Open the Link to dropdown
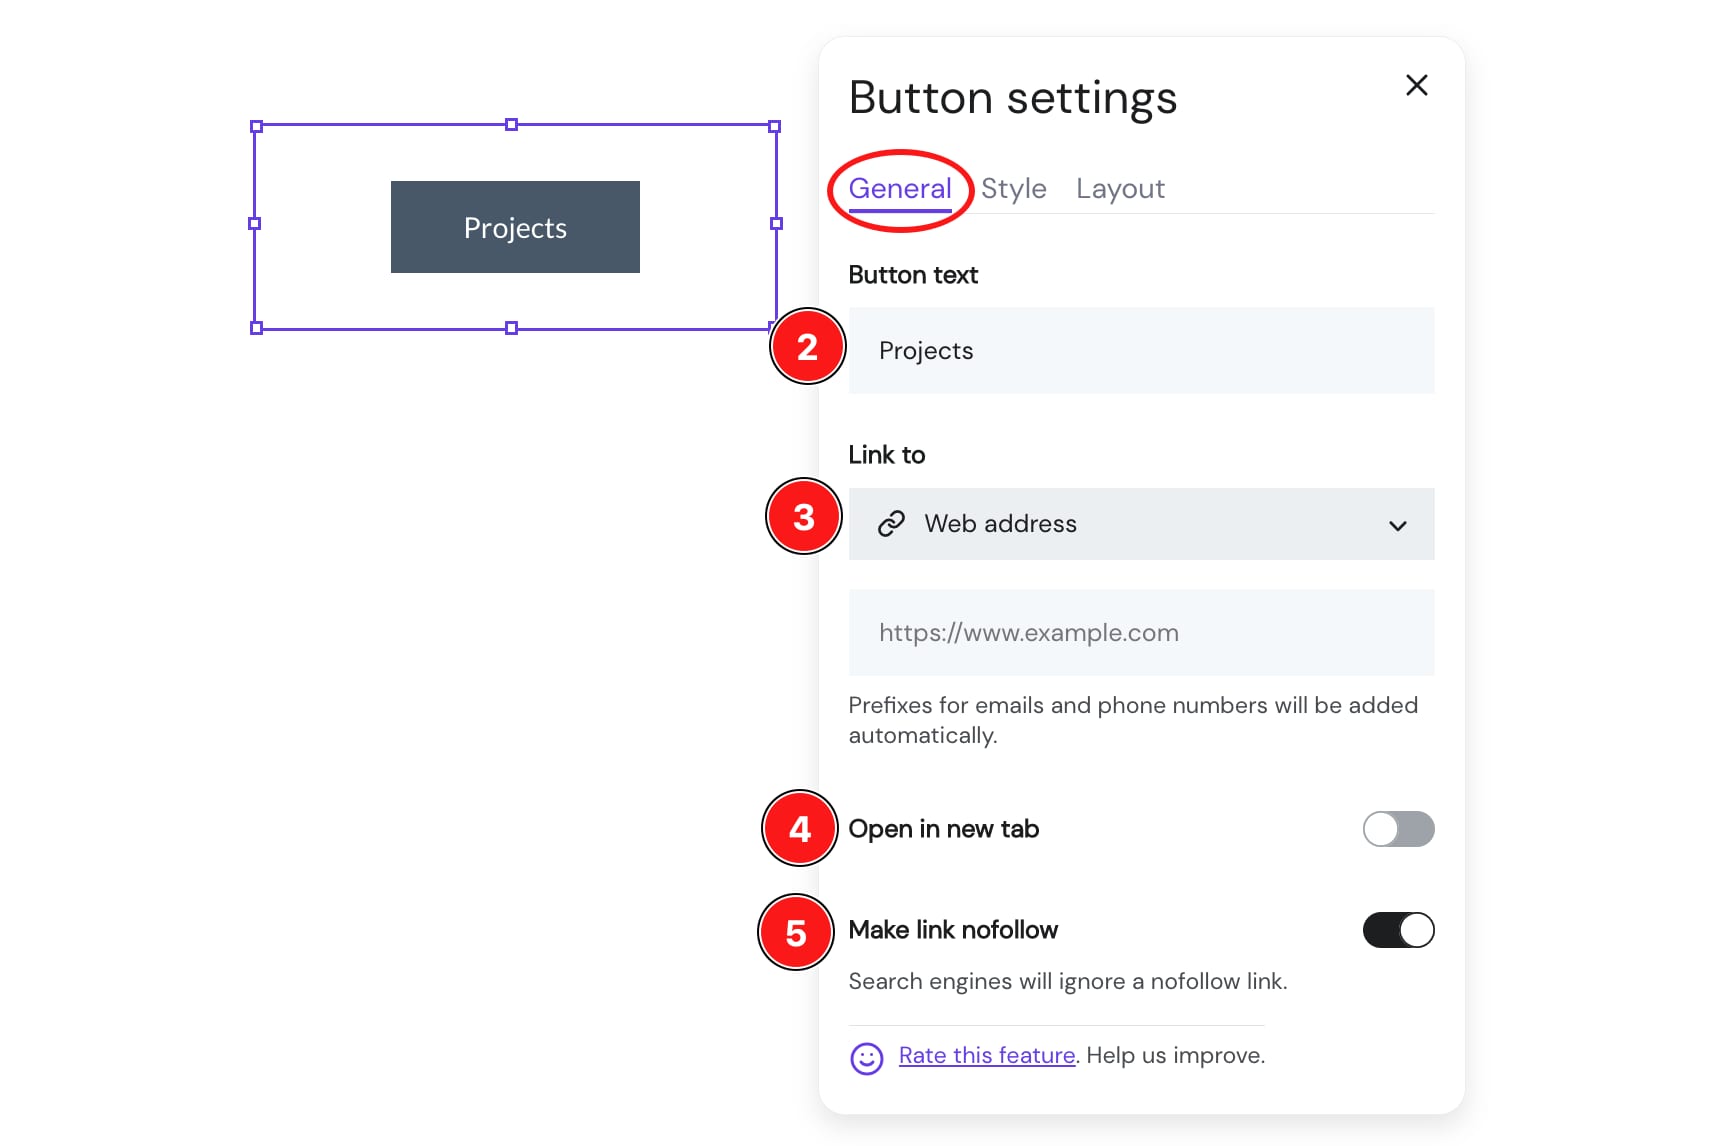1734x1146 pixels. [1141, 524]
